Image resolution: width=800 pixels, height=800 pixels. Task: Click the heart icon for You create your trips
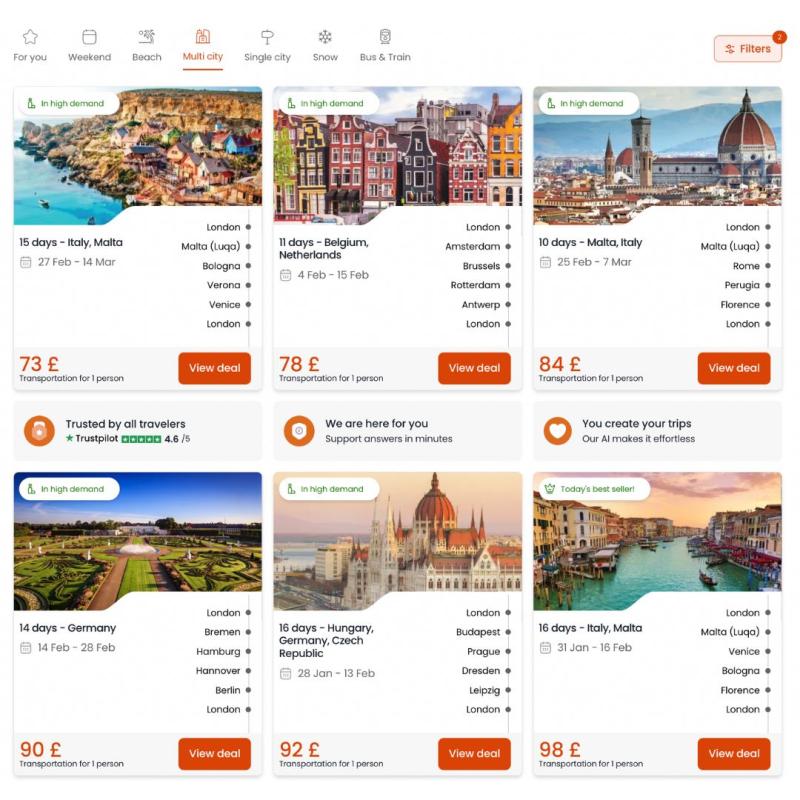[558, 431]
